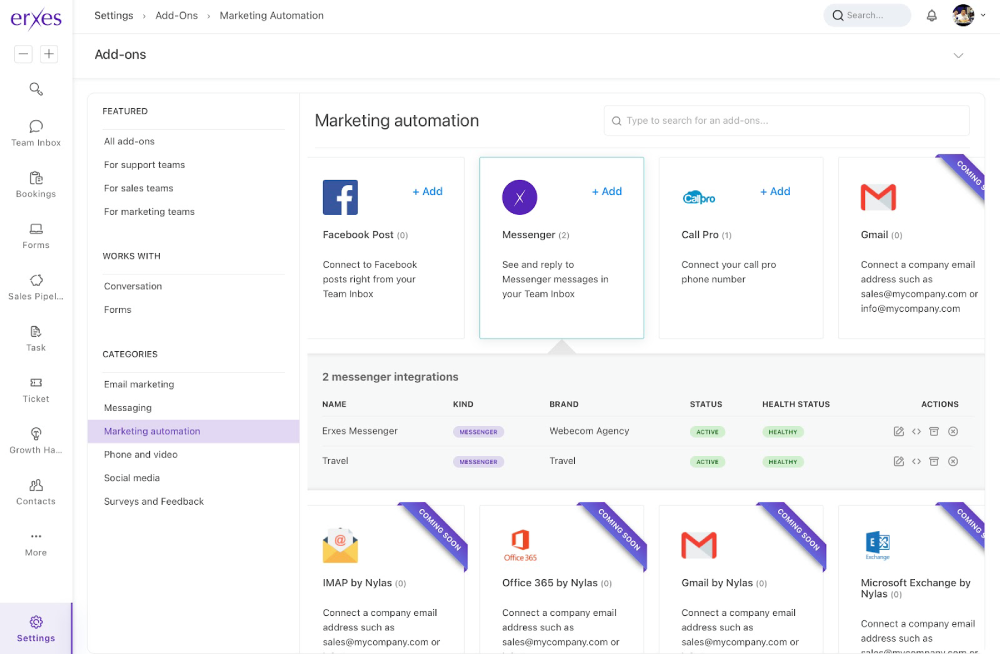Choose Phone and video category
1000x654 pixels.
pos(141,454)
